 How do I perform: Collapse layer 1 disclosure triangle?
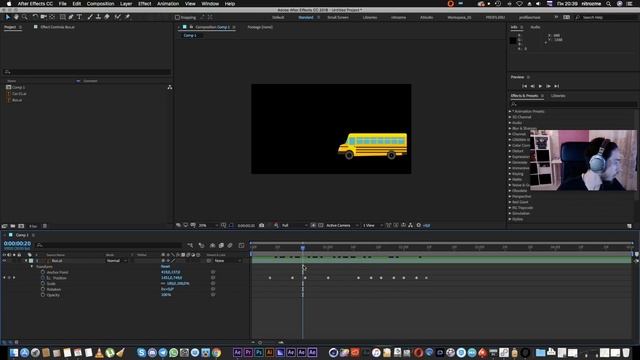tap(26, 261)
